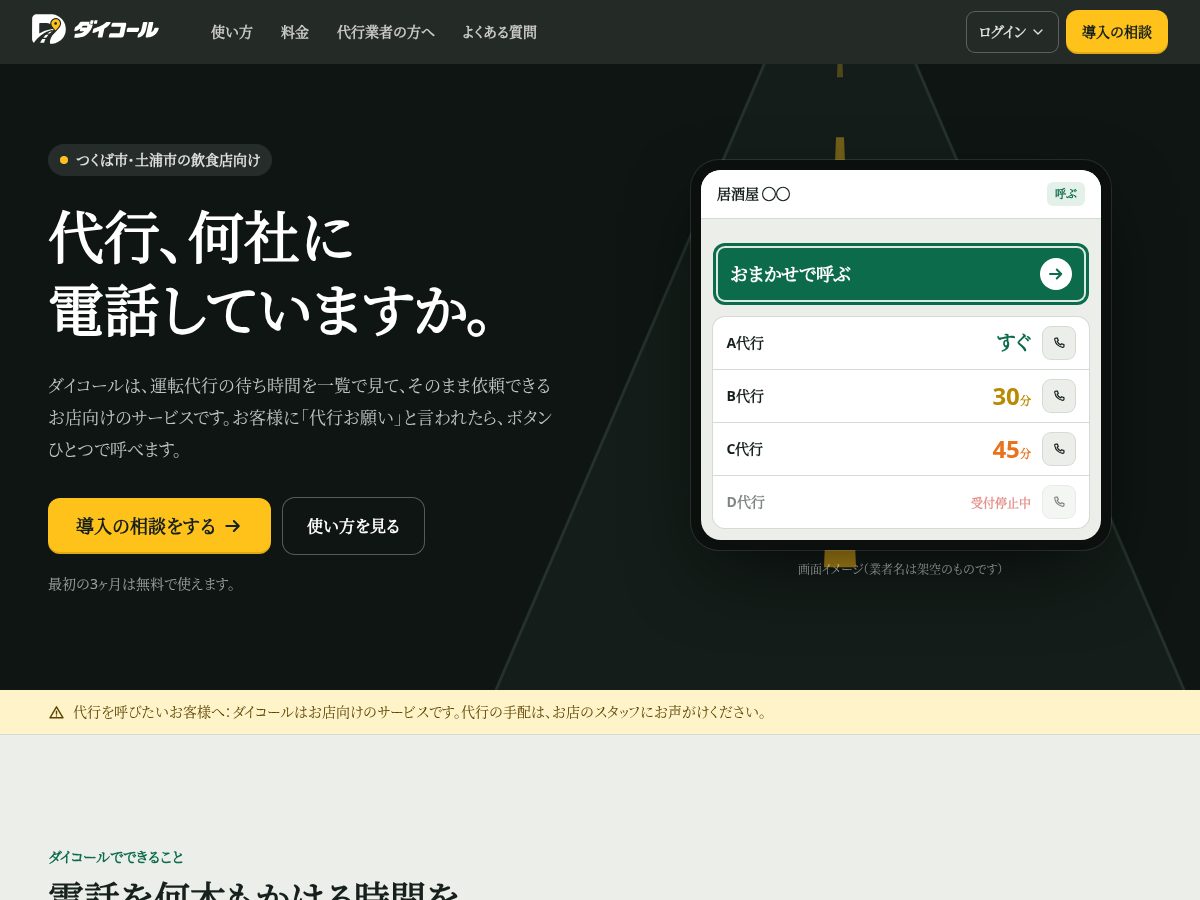The height and width of the screenshot is (900, 1200).
Task: Click おまかせで呼ぶ label text
Action: pos(790,274)
